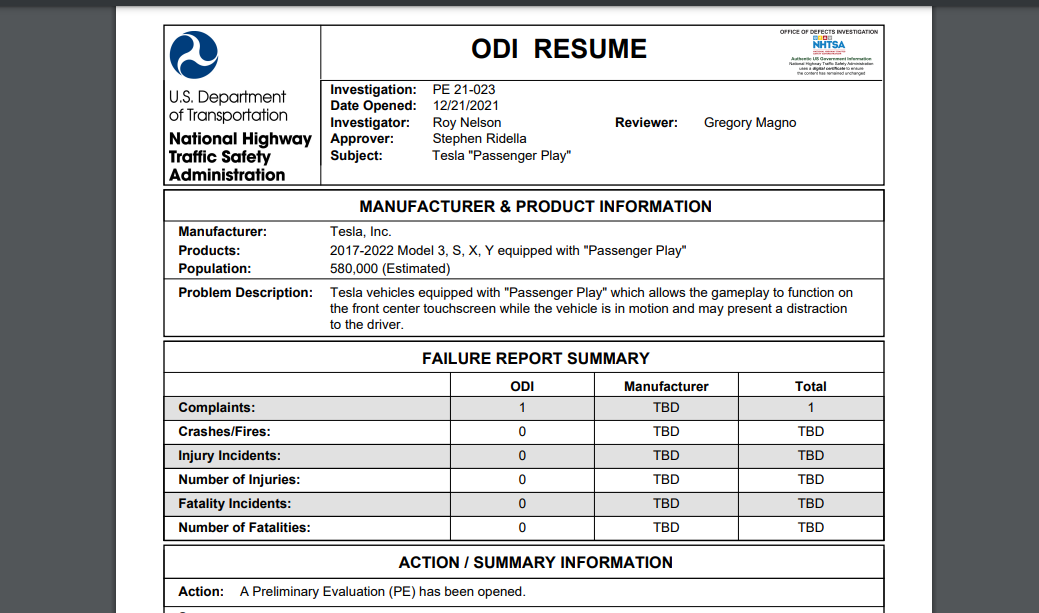Select investigator name 'Roy Nelson'
Screen dimensions: 1039x613
tap(467, 123)
